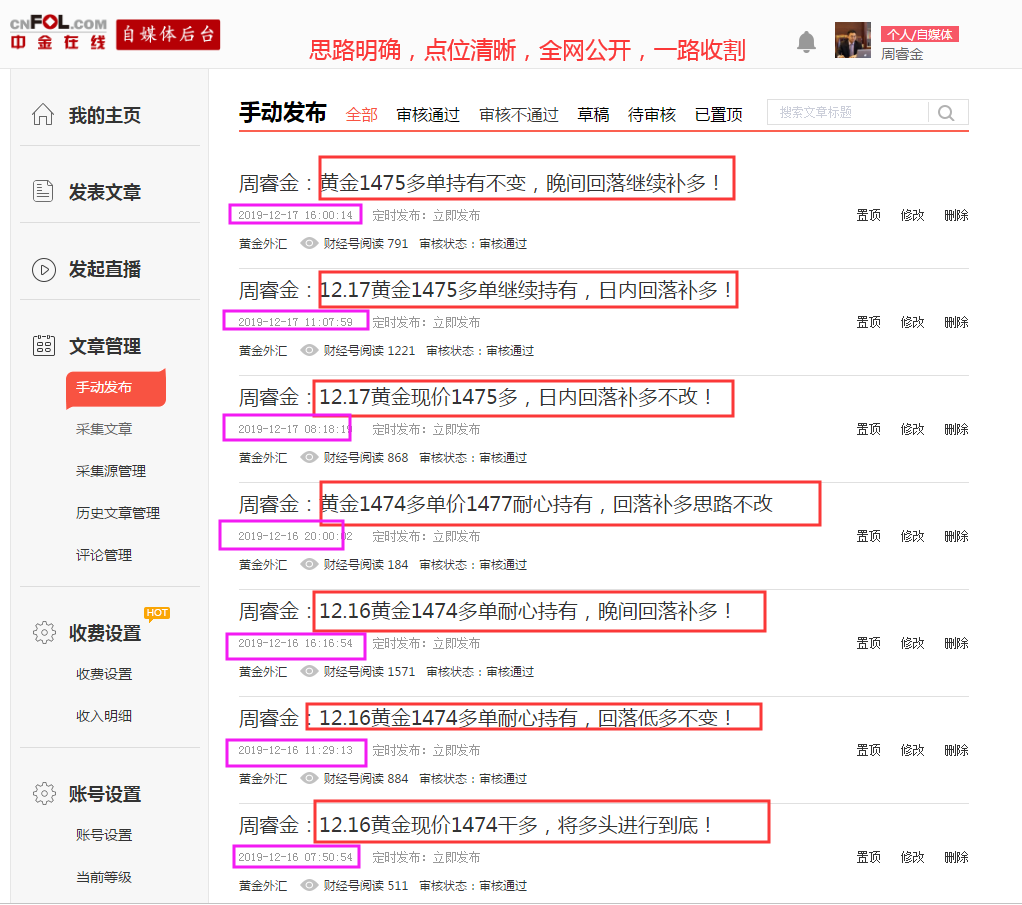1022x905 pixels.
Task: Select the 已置顶 filter tab
Action: point(719,115)
